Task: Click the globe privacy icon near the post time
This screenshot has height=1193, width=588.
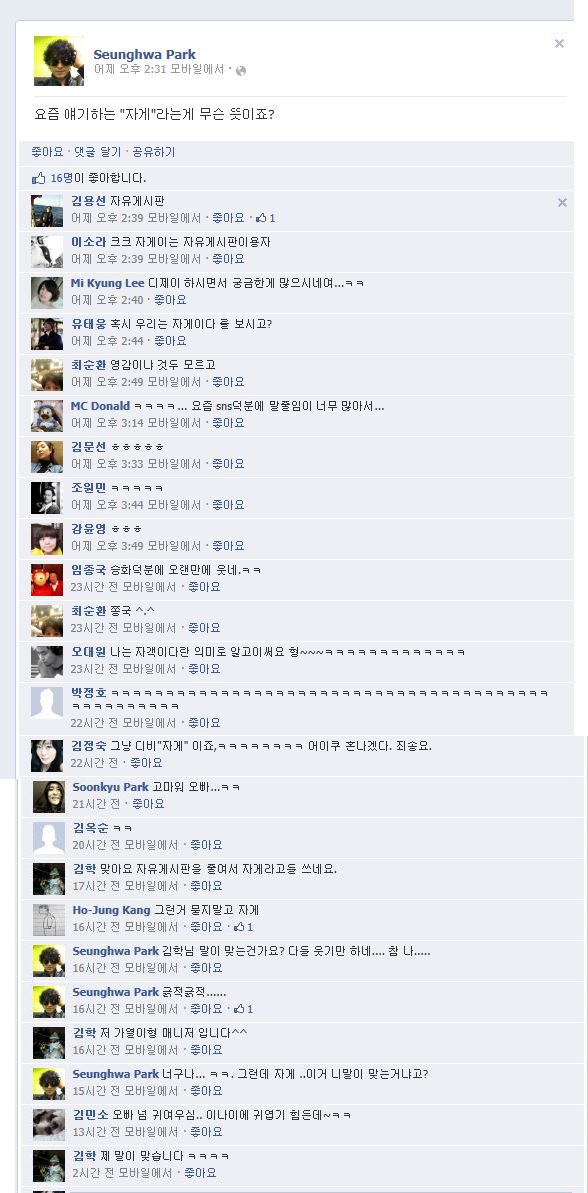Action: pos(241,71)
